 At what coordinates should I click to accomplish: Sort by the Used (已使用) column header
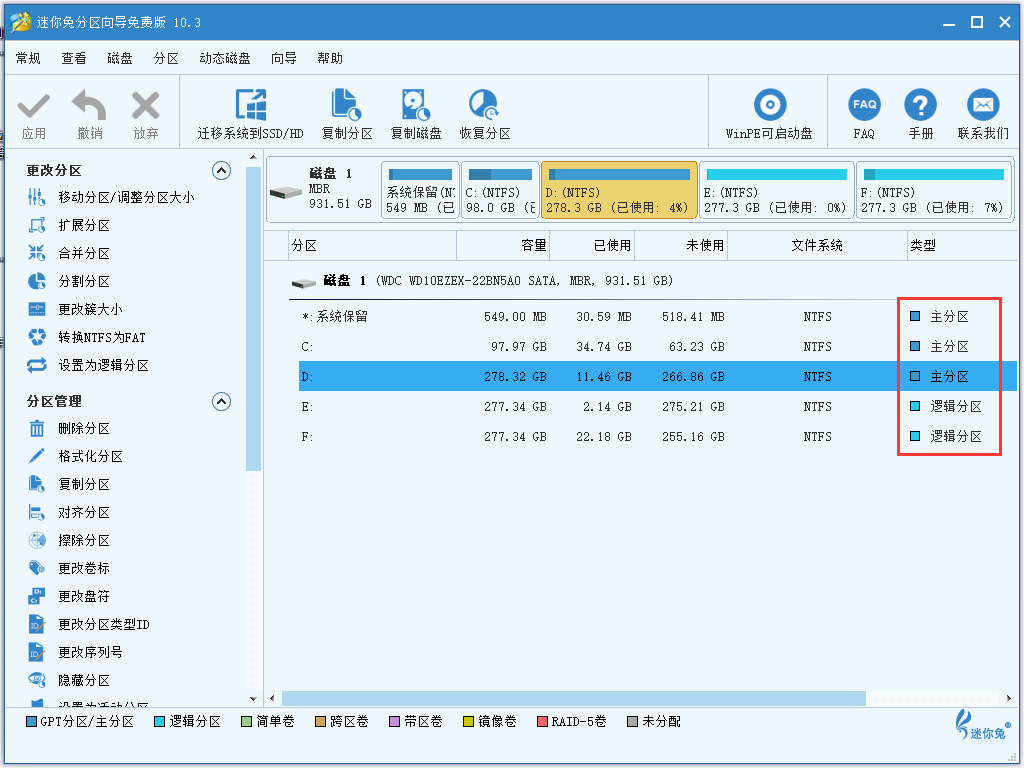(592, 246)
